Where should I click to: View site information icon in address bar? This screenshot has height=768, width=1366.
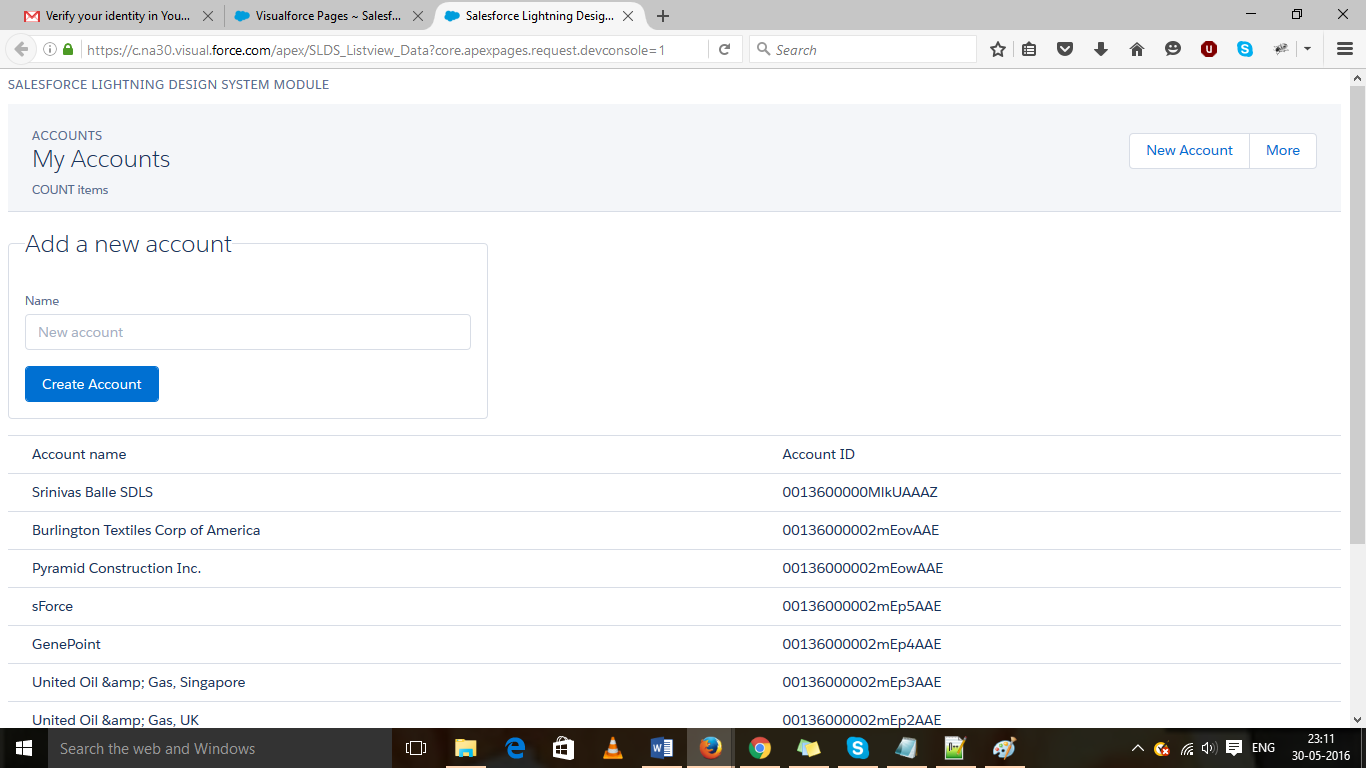tap(50, 49)
